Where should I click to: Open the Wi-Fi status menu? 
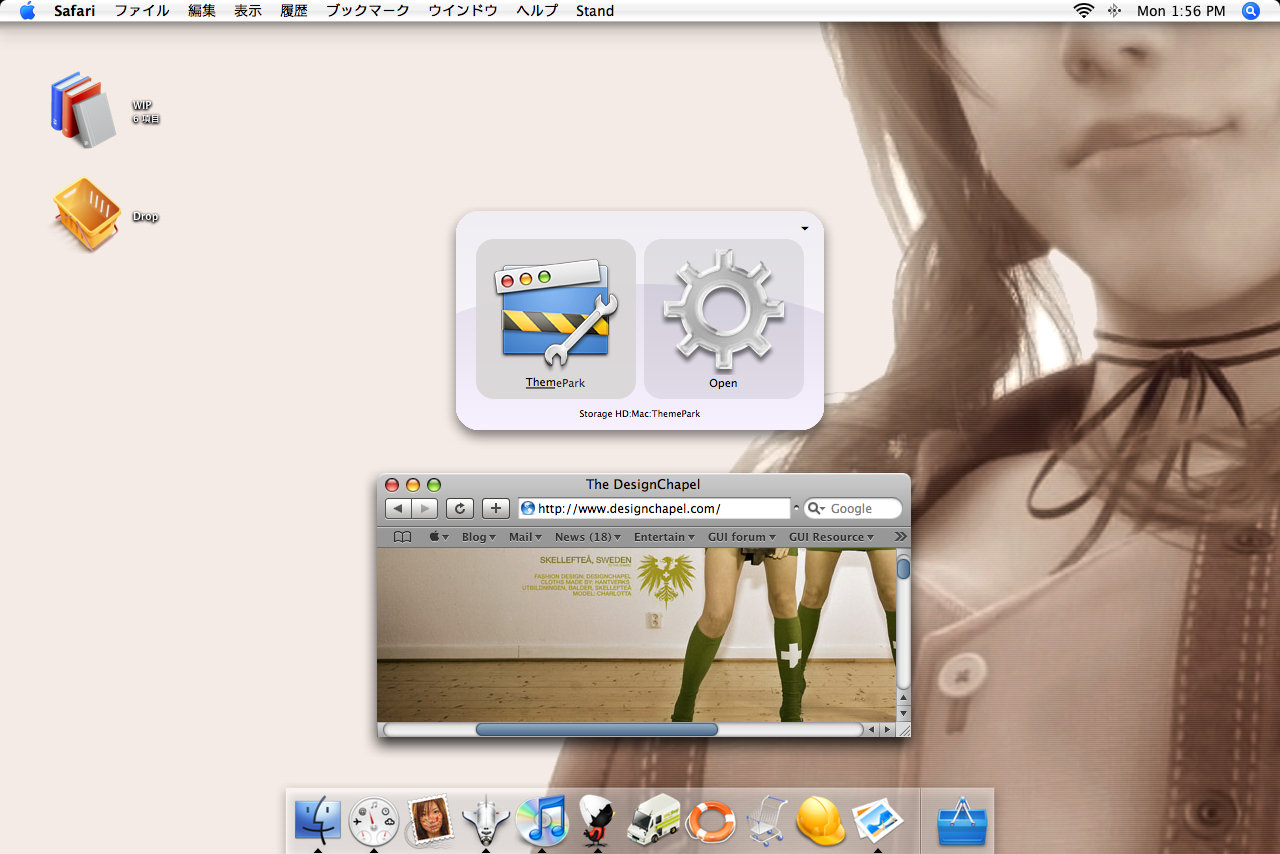click(x=1084, y=11)
